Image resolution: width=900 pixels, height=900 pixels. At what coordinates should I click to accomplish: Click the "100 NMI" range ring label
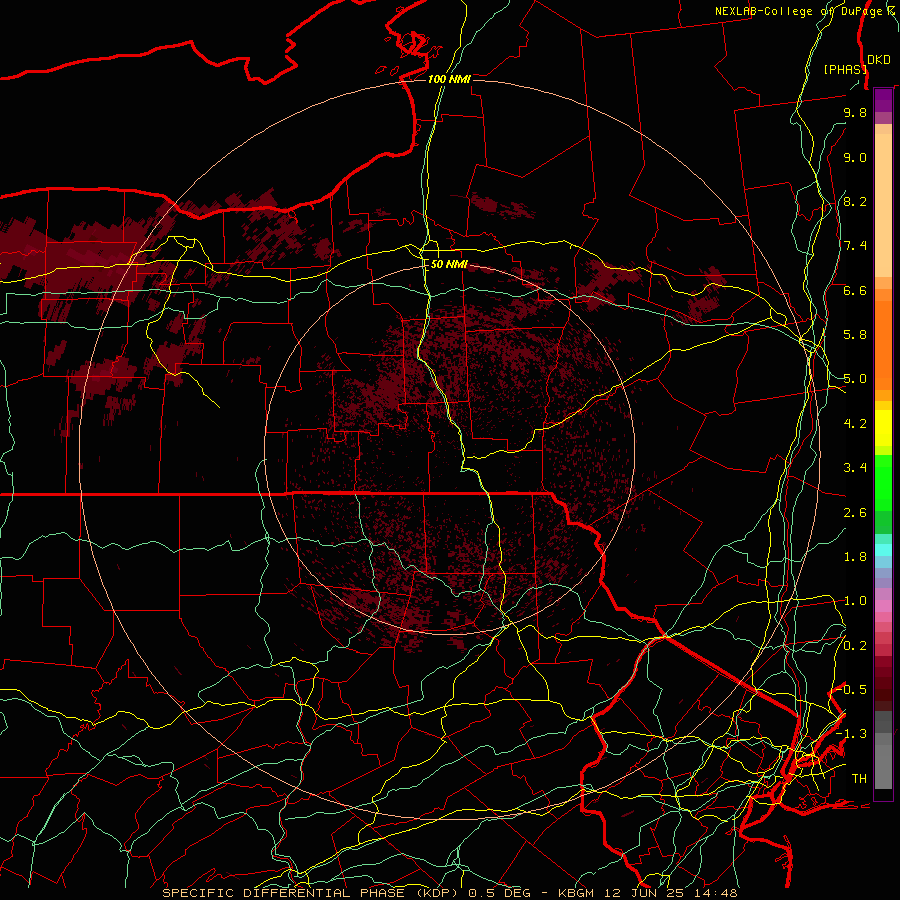point(449,79)
